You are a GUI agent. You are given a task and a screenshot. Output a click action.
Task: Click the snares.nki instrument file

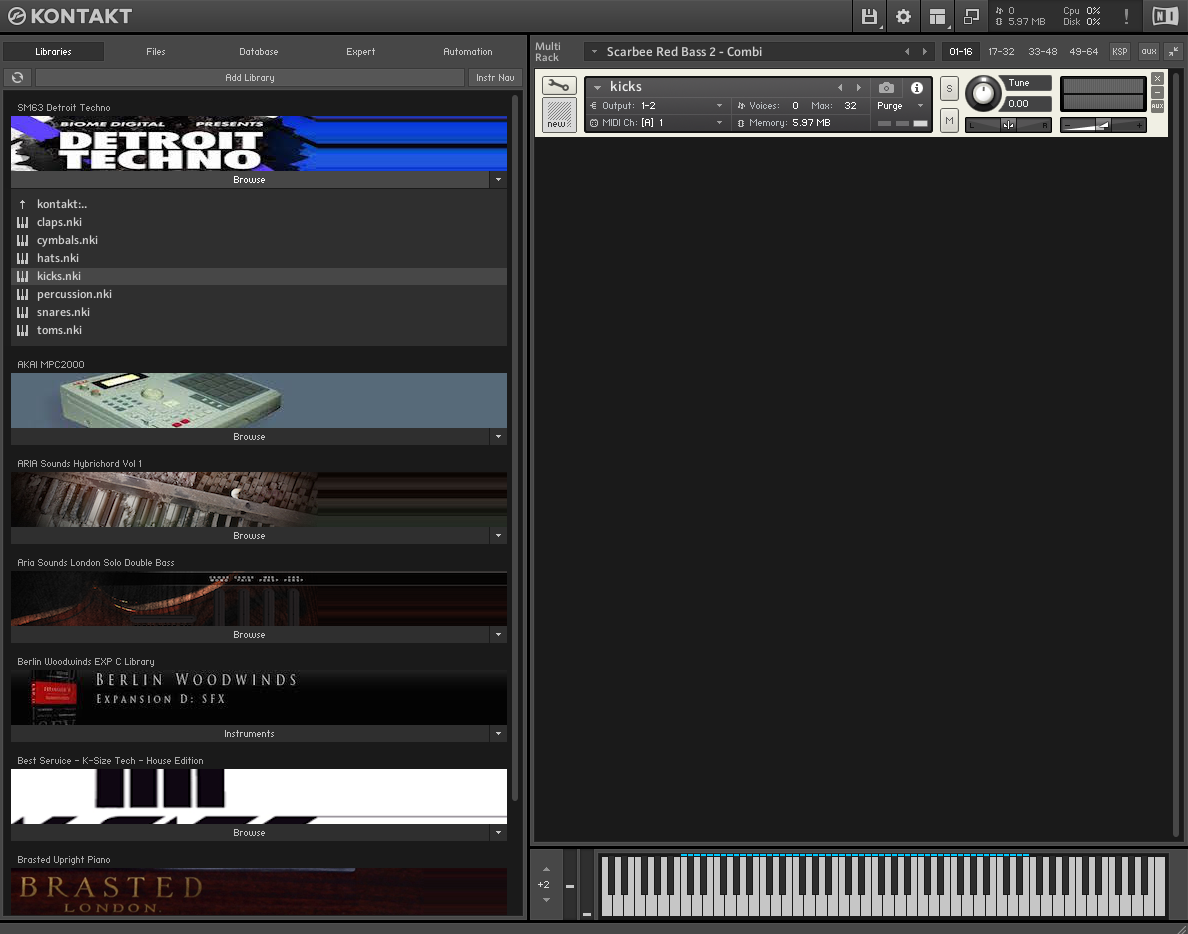(259, 312)
